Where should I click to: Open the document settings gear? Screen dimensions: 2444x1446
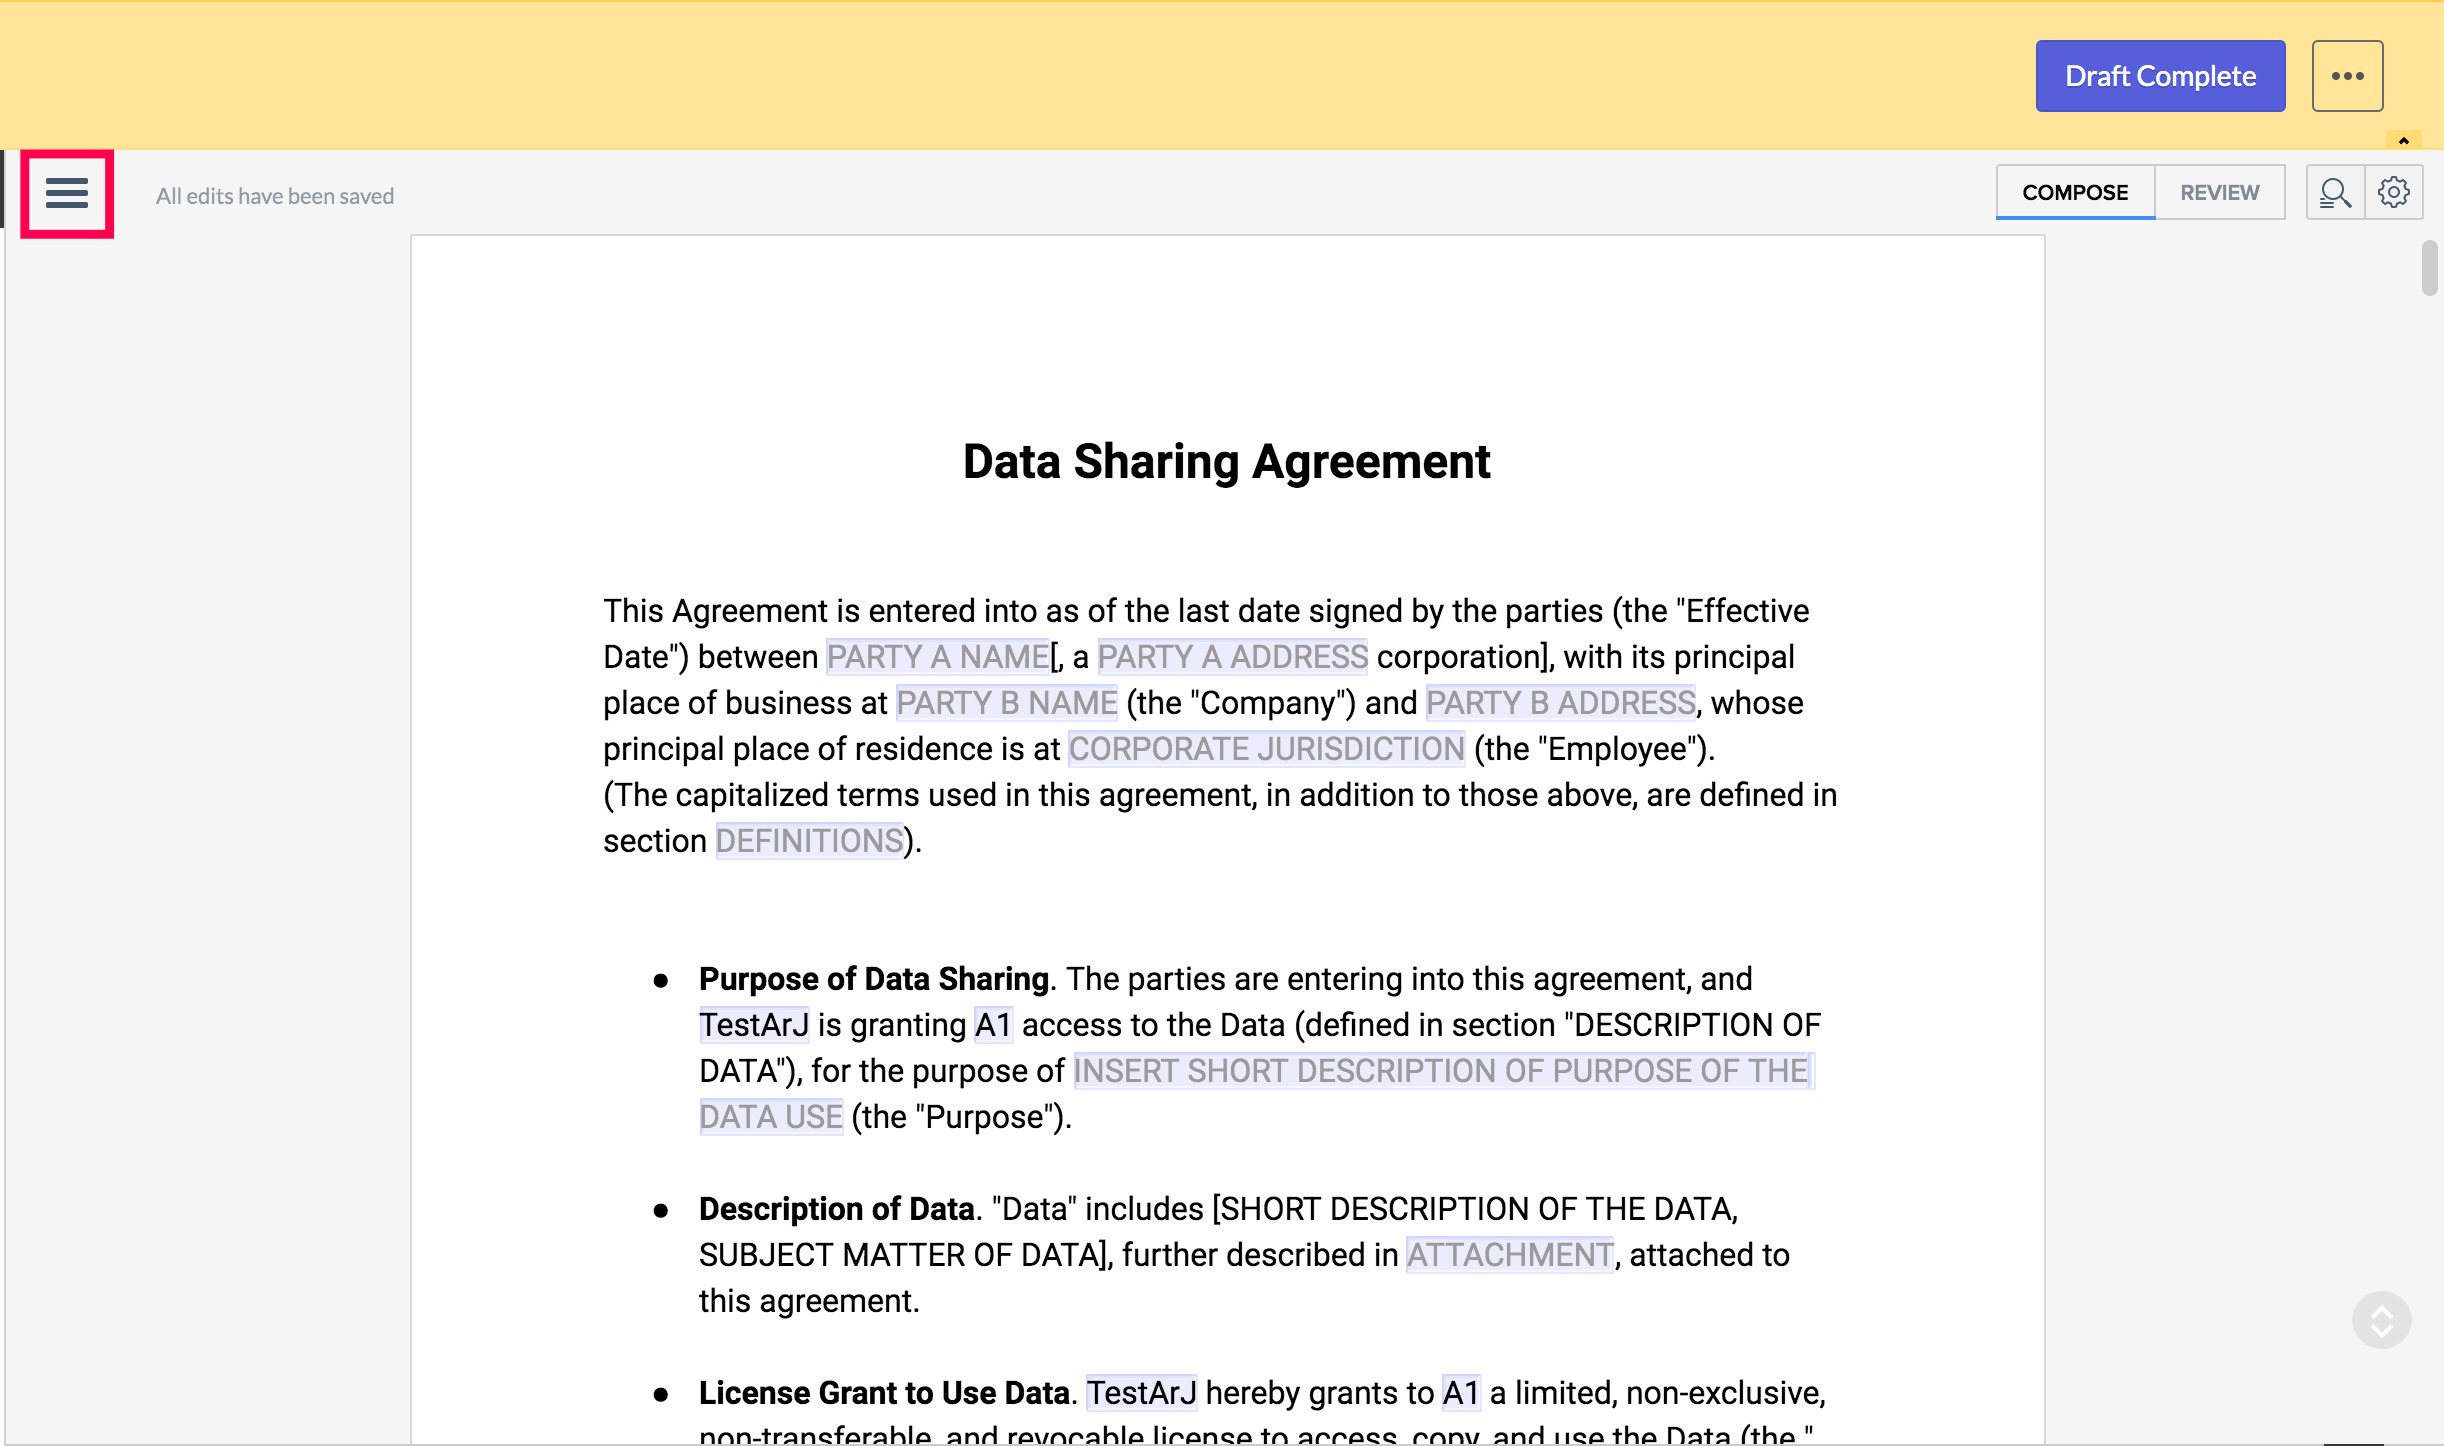tap(2394, 191)
